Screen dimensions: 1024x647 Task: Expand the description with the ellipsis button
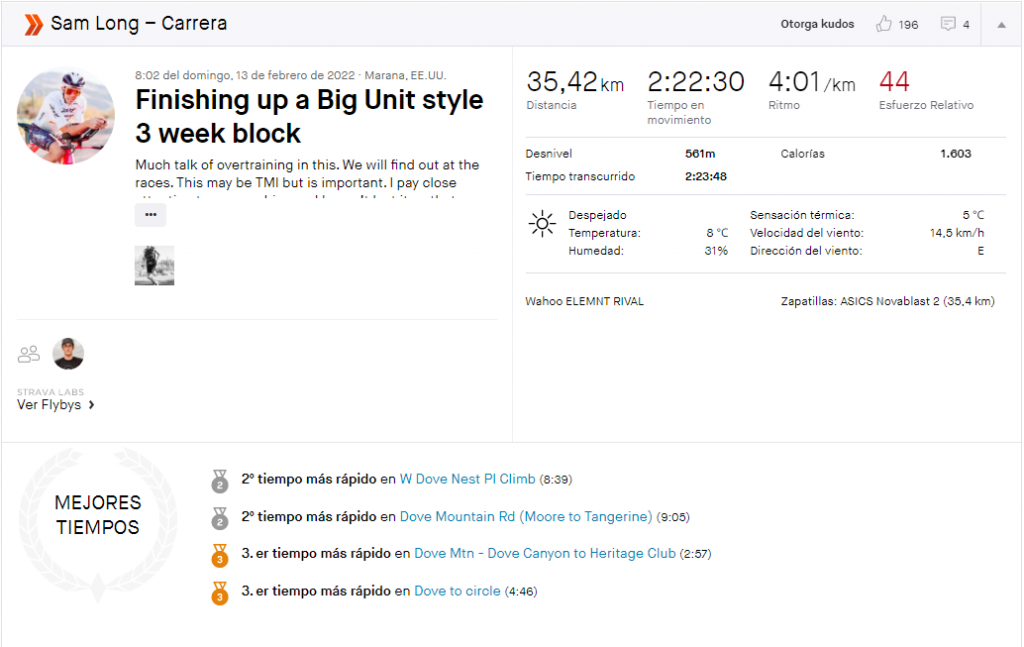click(x=150, y=215)
